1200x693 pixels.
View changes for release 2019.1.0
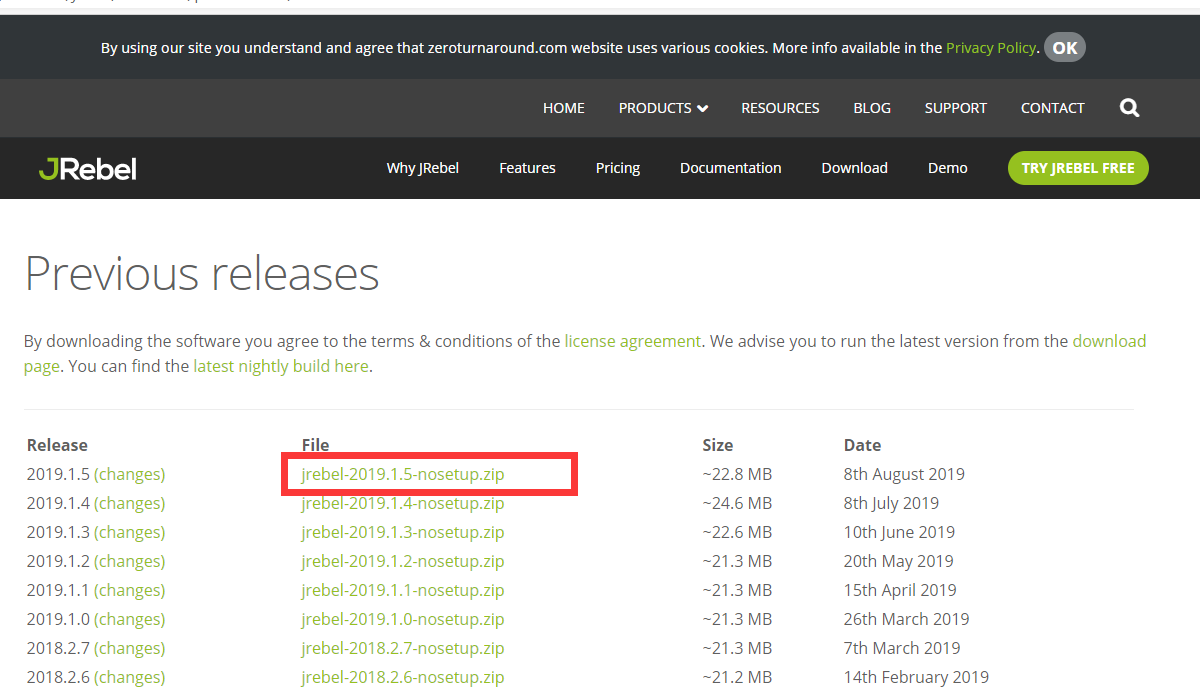tap(130, 619)
